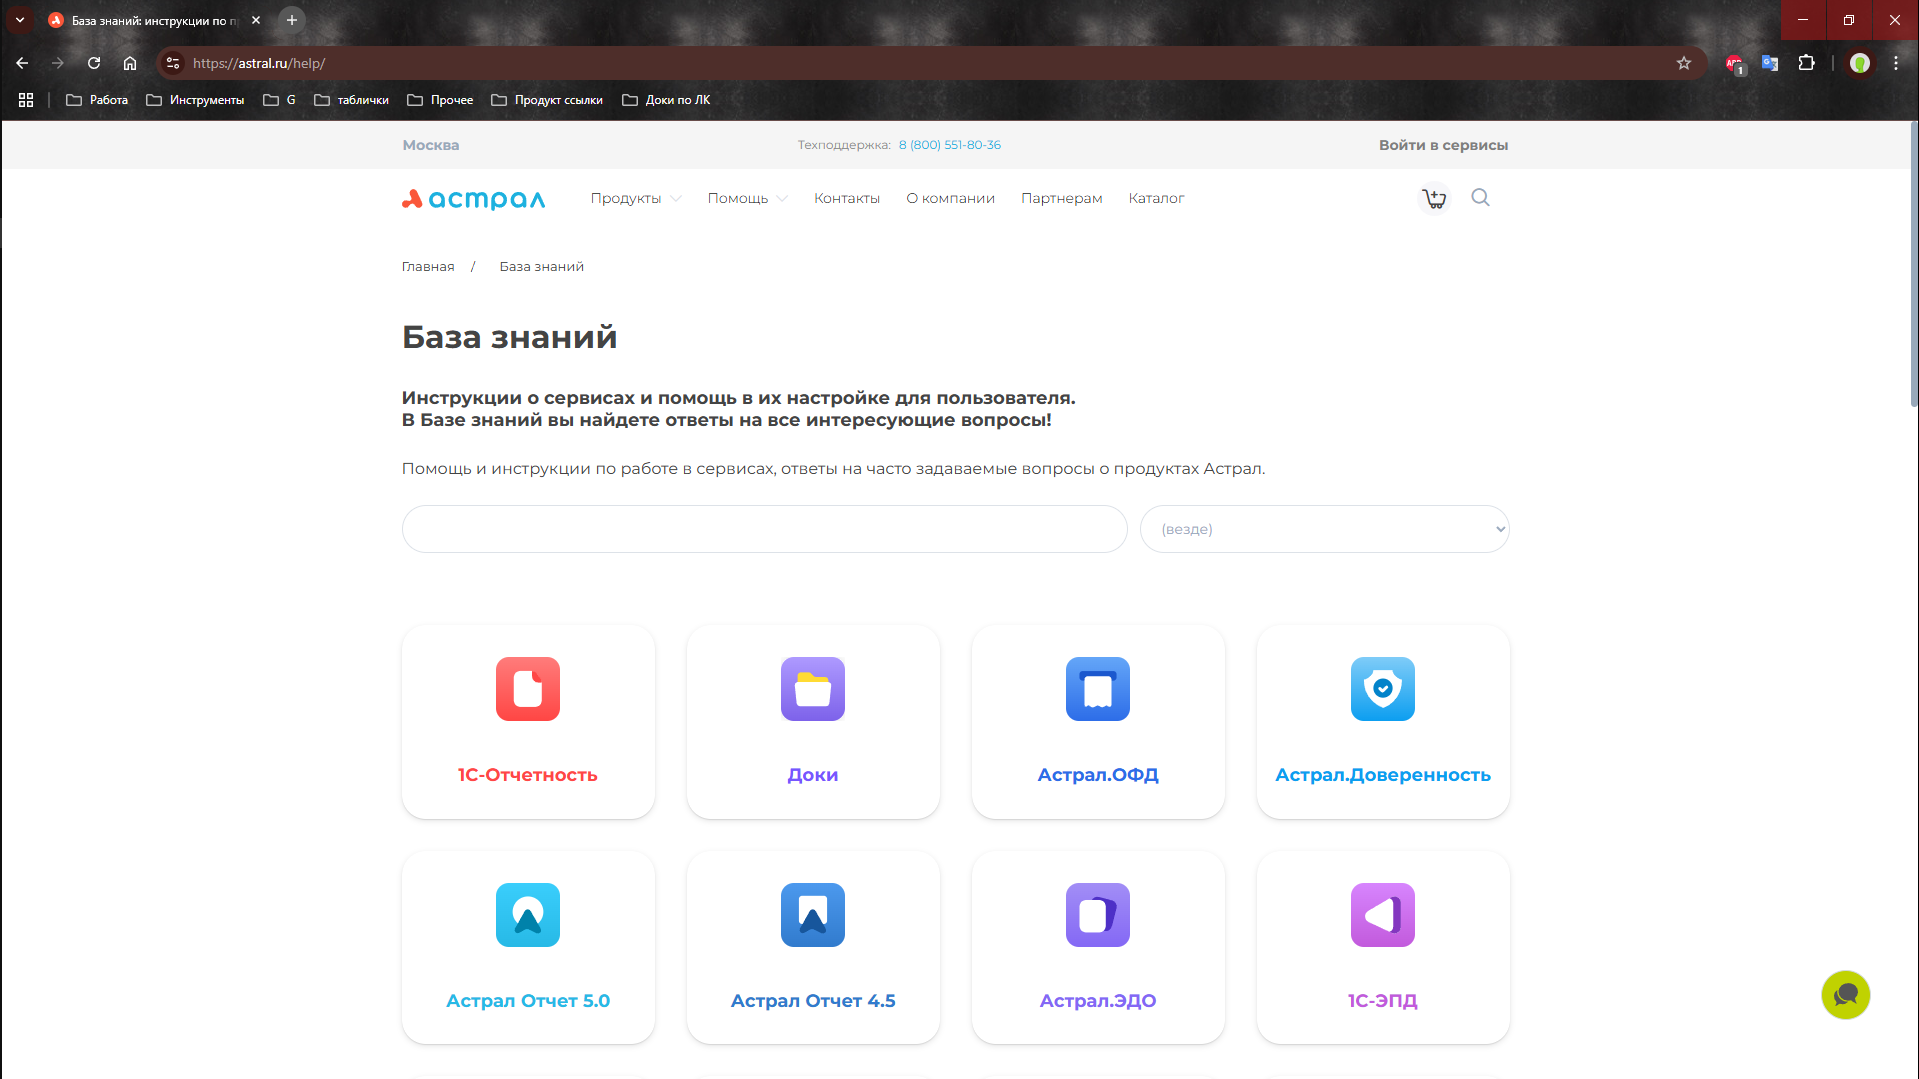Go to Главная breadcrumb
Screen dimensions: 1919x1079
pyautogui.click(x=428, y=267)
